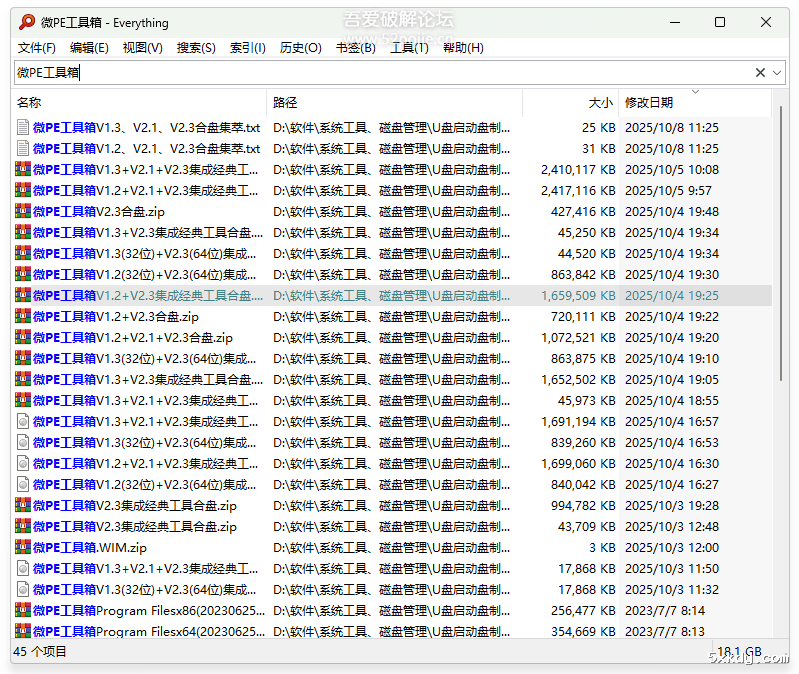Clear the search box with X button

click(760, 72)
